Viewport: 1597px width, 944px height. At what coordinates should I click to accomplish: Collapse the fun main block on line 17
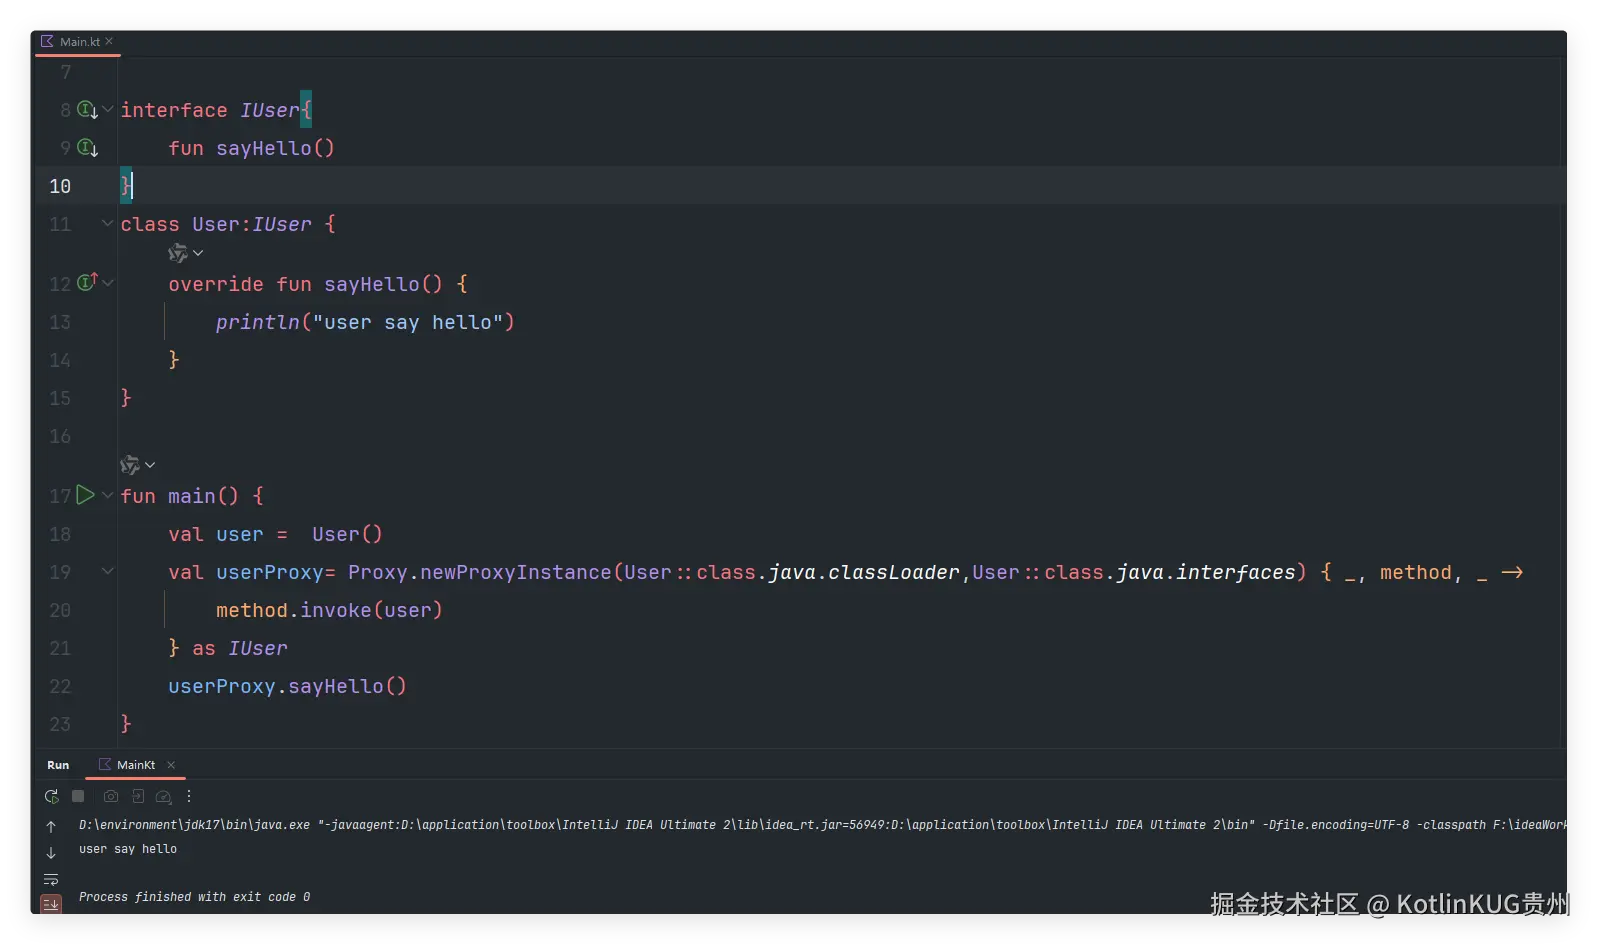click(x=107, y=495)
